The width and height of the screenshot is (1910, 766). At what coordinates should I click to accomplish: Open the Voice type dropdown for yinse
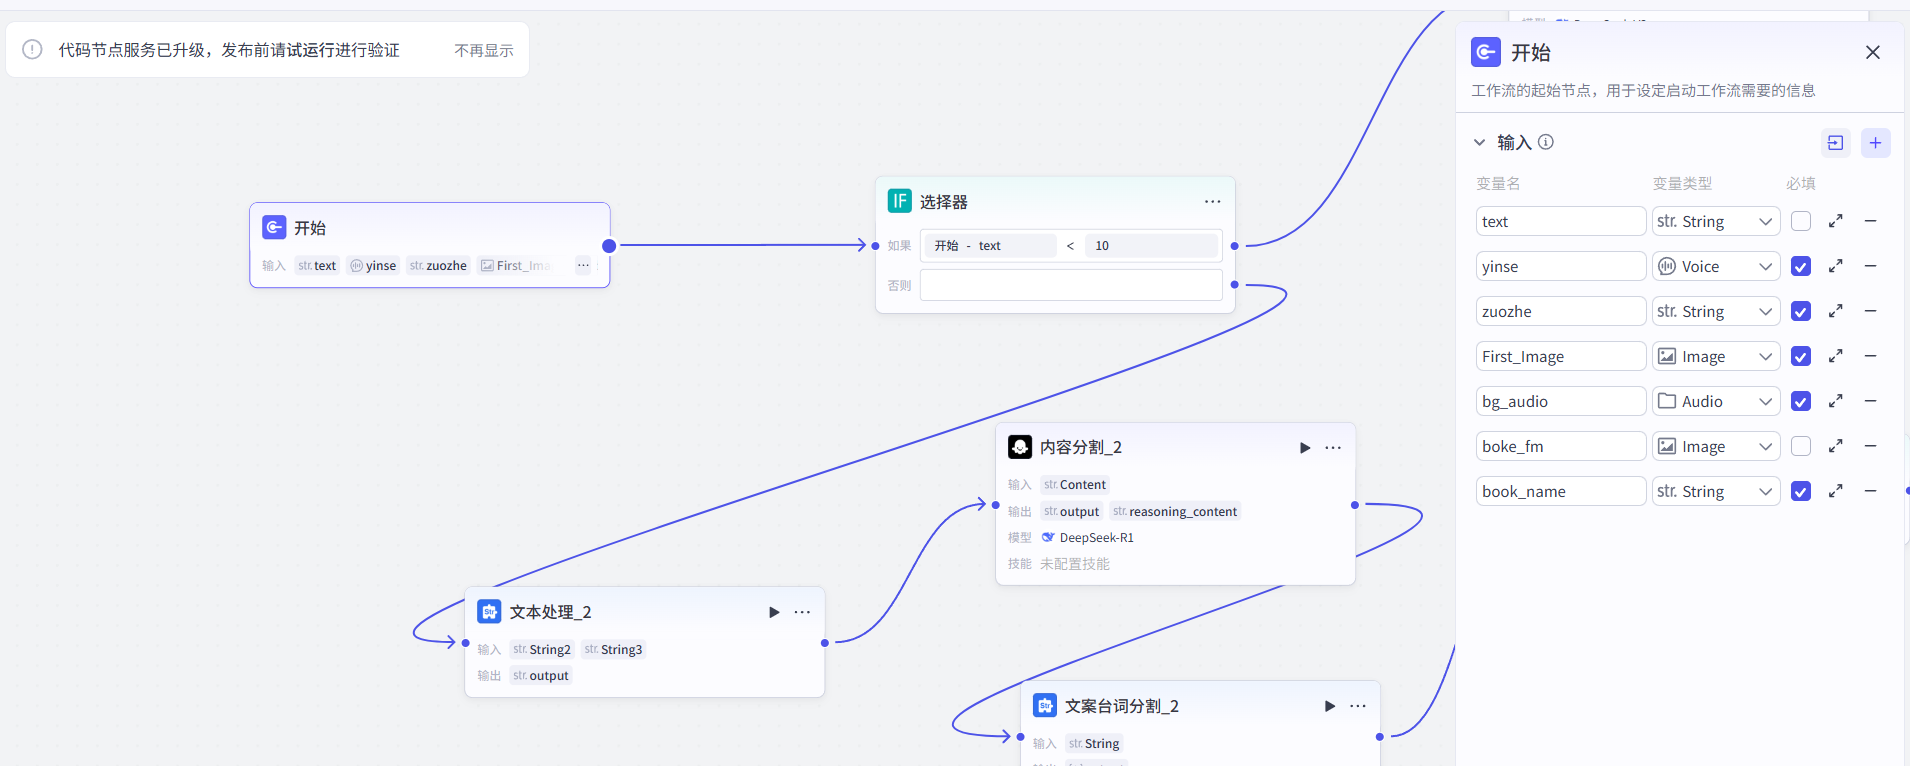click(x=1715, y=266)
